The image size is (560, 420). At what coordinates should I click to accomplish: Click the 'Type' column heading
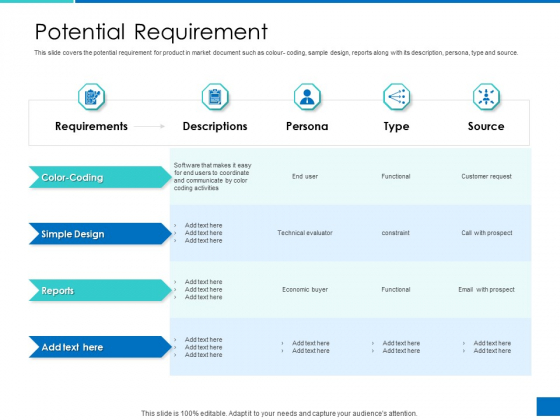pyautogui.click(x=396, y=126)
